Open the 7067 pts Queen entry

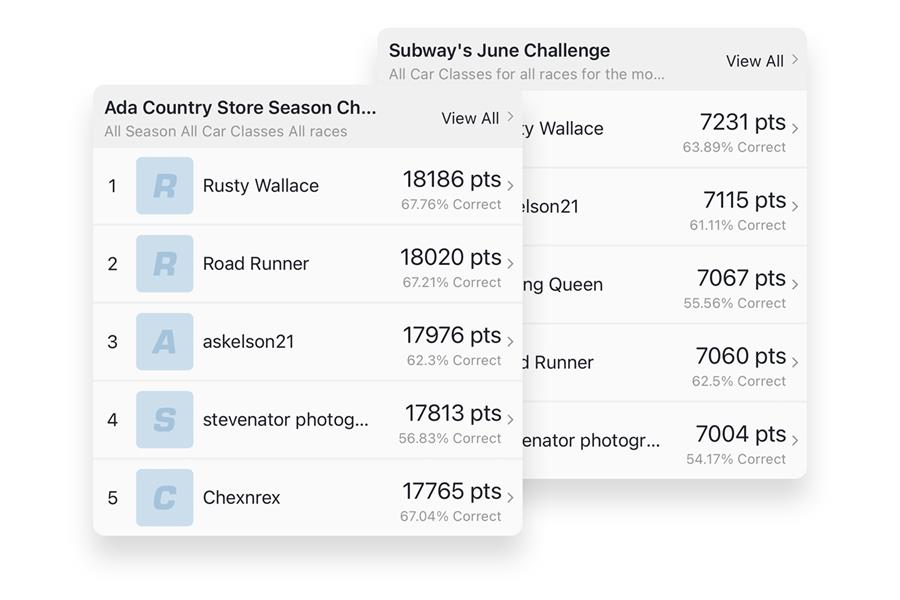(664, 285)
